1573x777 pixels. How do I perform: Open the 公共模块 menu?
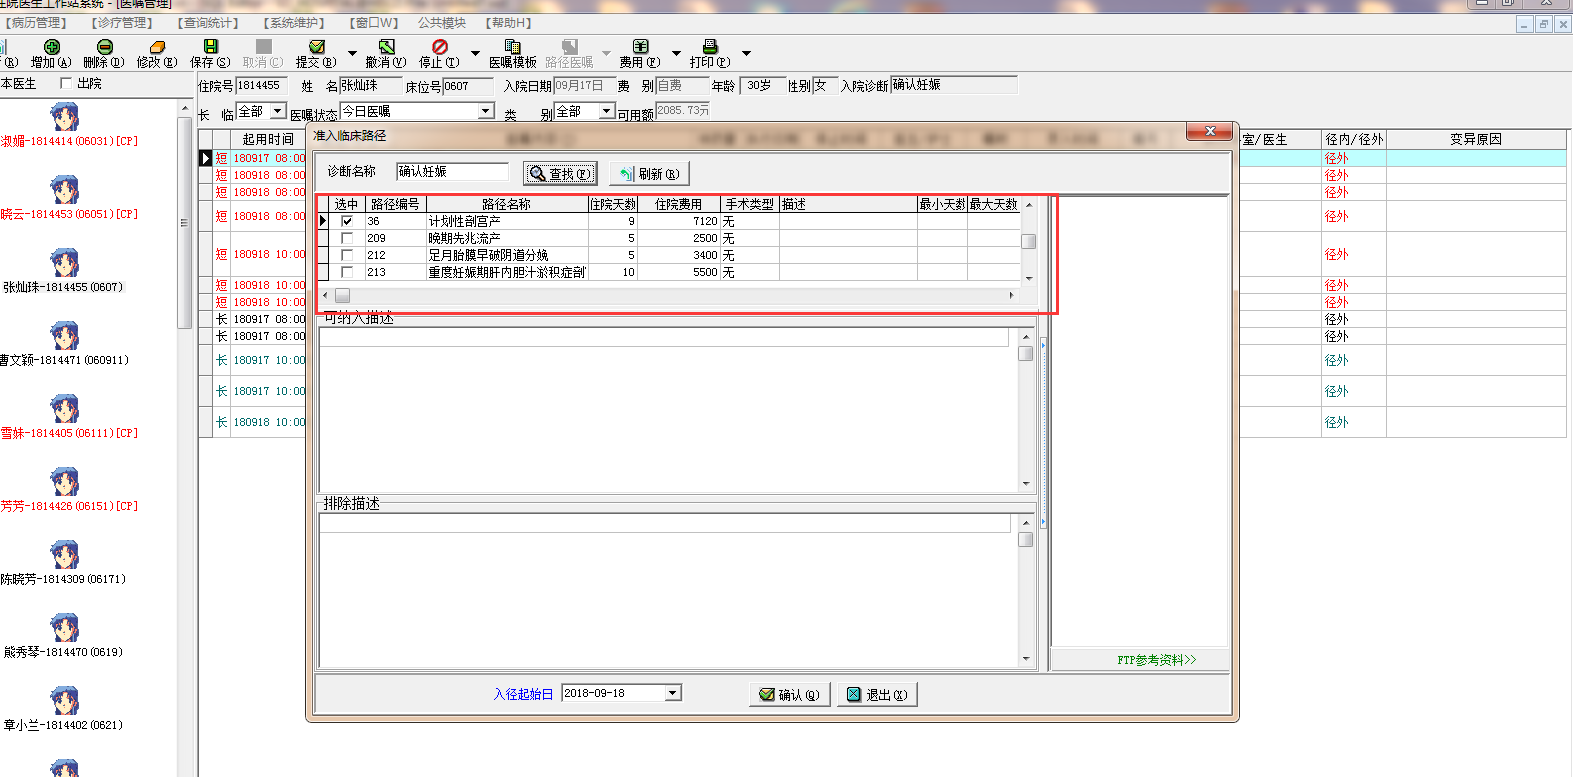tap(442, 23)
